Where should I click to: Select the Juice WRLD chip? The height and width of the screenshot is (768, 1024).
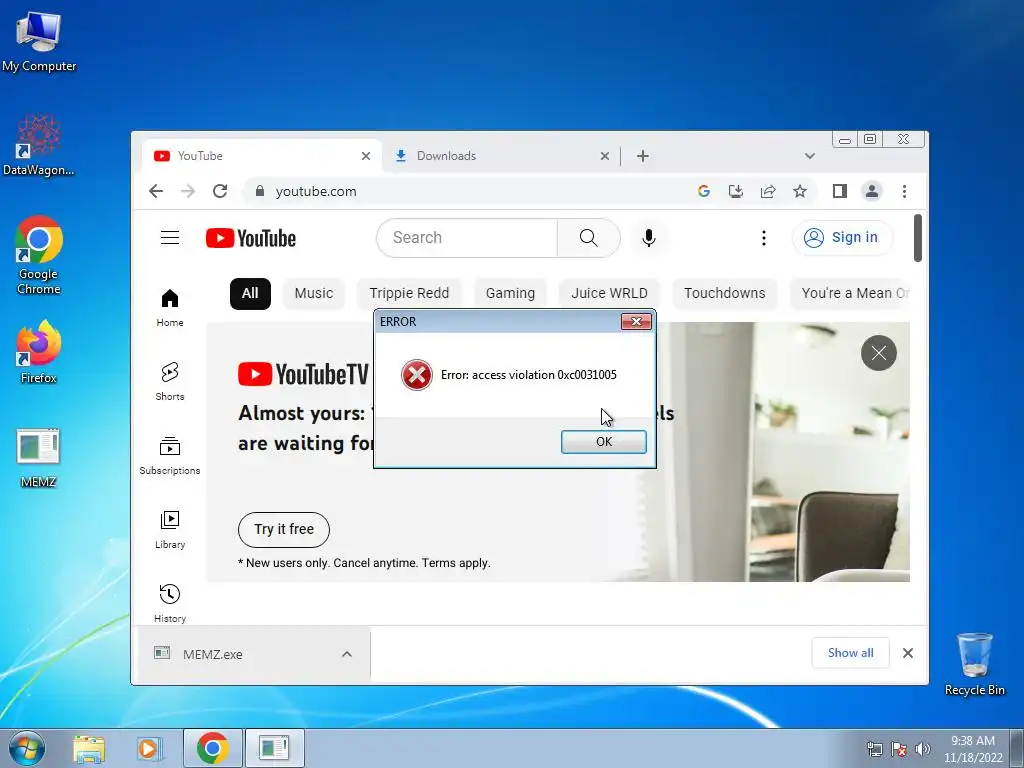click(609, 293)
